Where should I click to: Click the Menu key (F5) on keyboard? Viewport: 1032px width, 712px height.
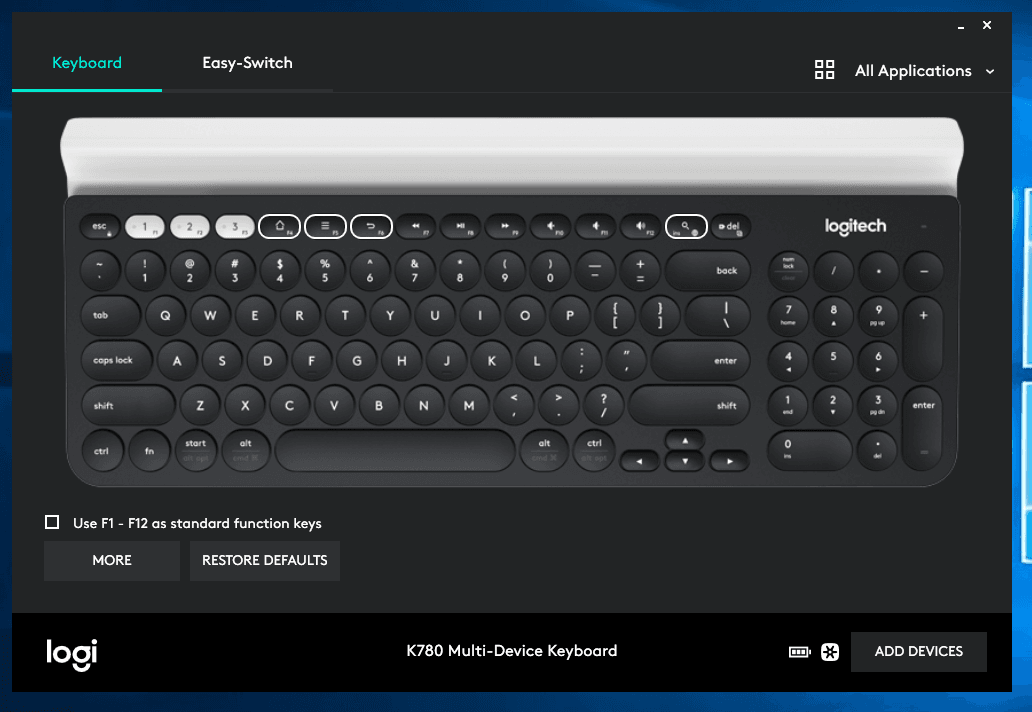325,226
